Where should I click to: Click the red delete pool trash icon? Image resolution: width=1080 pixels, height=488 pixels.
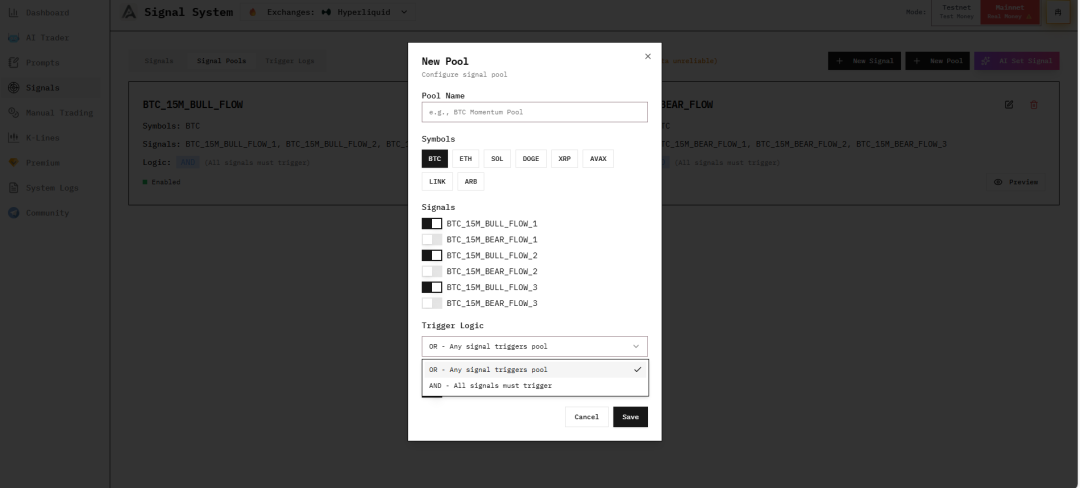tap(1034, 105)
